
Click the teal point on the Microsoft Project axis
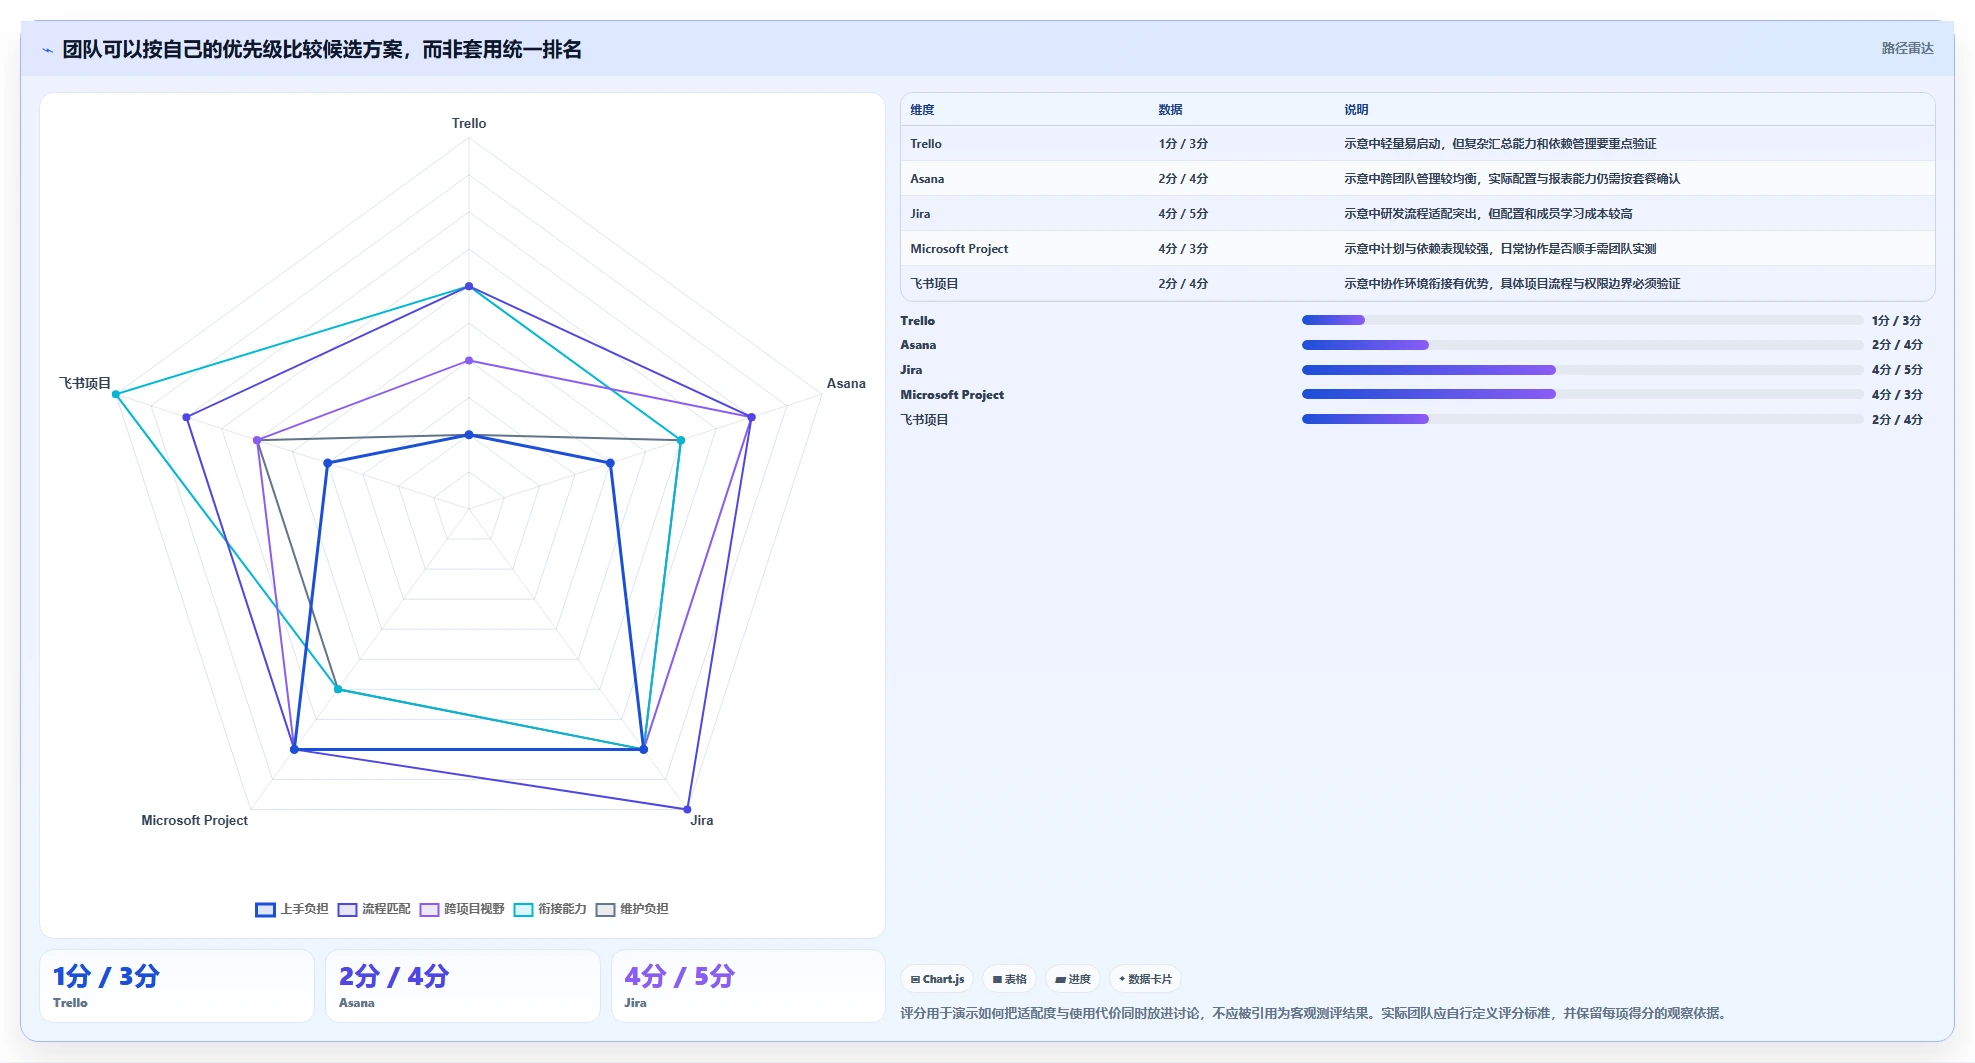point(338,689)
